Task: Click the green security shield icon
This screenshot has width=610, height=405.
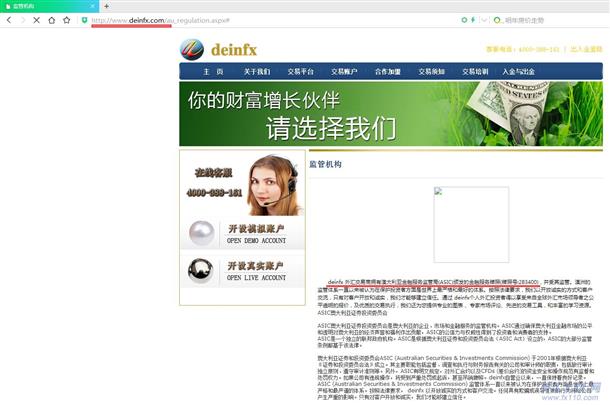Action: click(84, 20)
